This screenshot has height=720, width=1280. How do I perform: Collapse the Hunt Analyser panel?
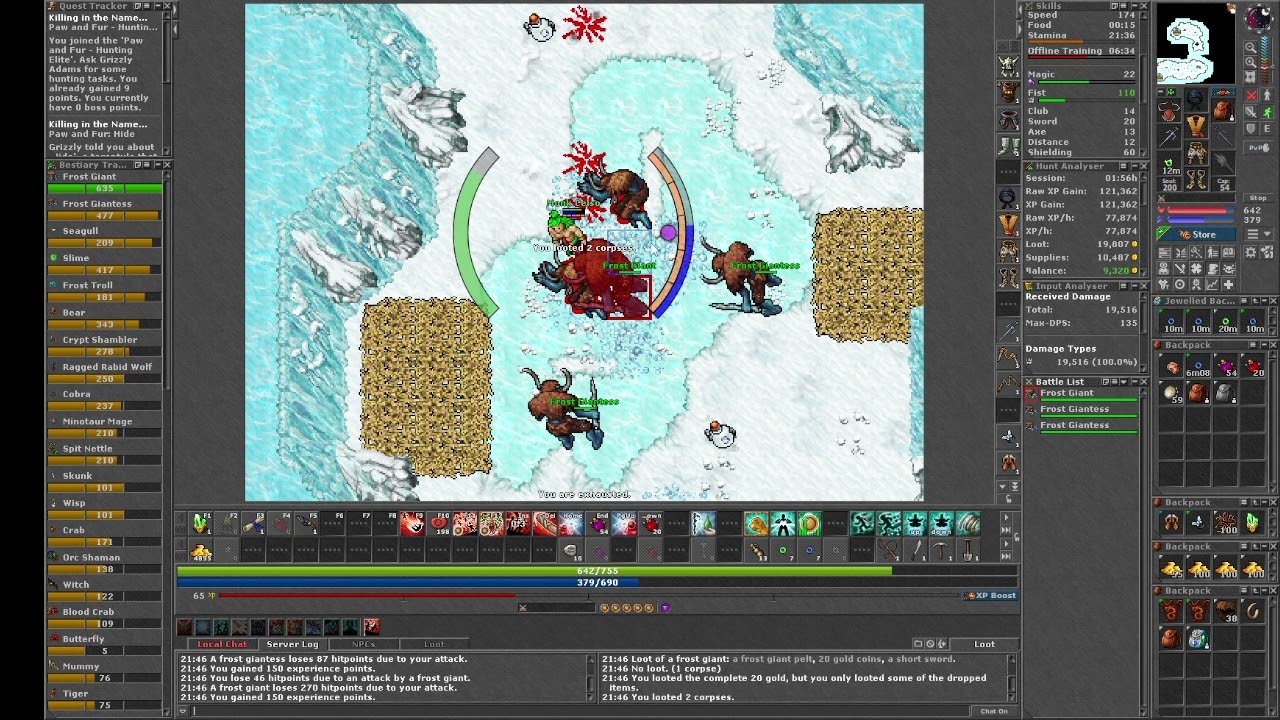pyautogui.click(x=1134, y=166)
